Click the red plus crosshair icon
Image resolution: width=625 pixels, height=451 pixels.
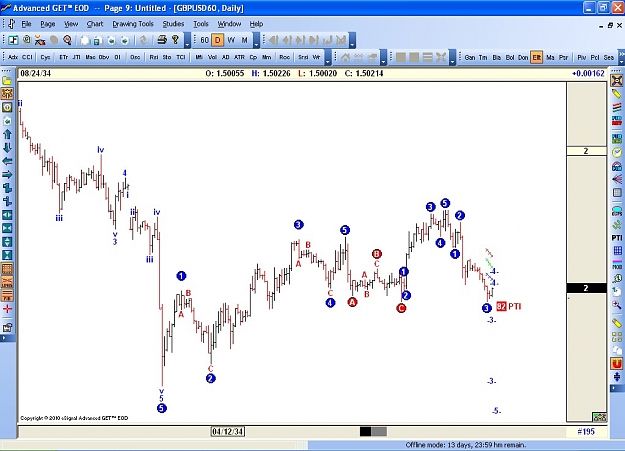7,309
